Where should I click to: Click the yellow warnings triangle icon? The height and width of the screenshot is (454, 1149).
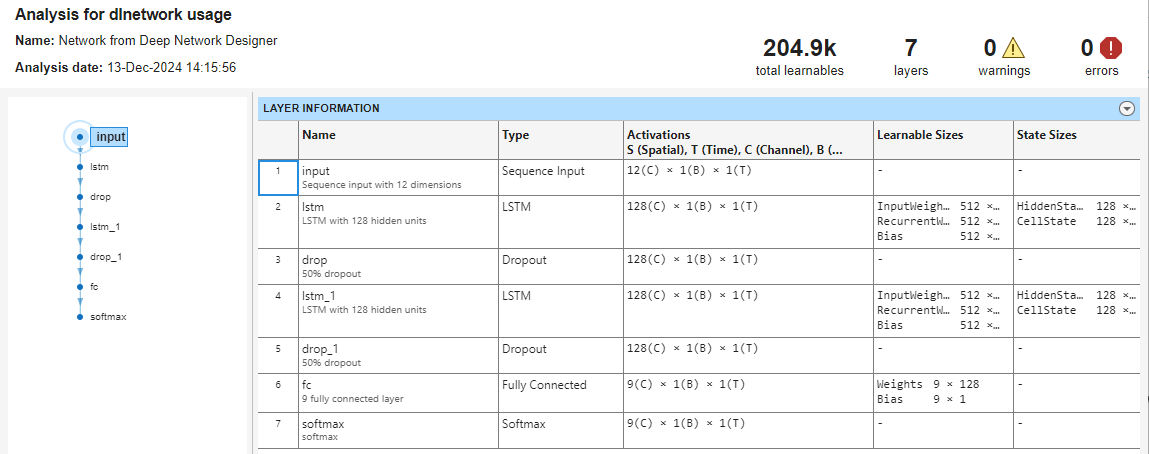1014,48
